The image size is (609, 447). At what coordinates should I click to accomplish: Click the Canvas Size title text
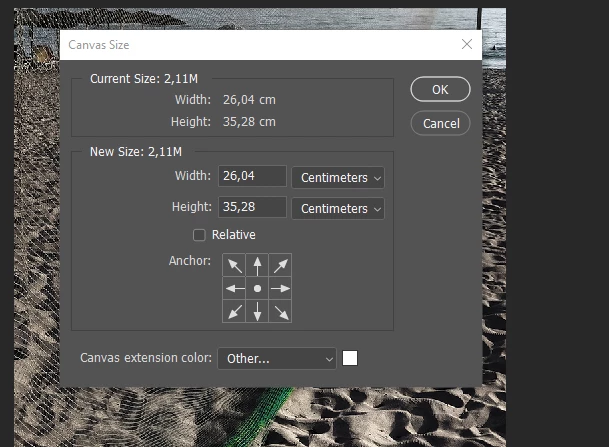pos(99,45)
